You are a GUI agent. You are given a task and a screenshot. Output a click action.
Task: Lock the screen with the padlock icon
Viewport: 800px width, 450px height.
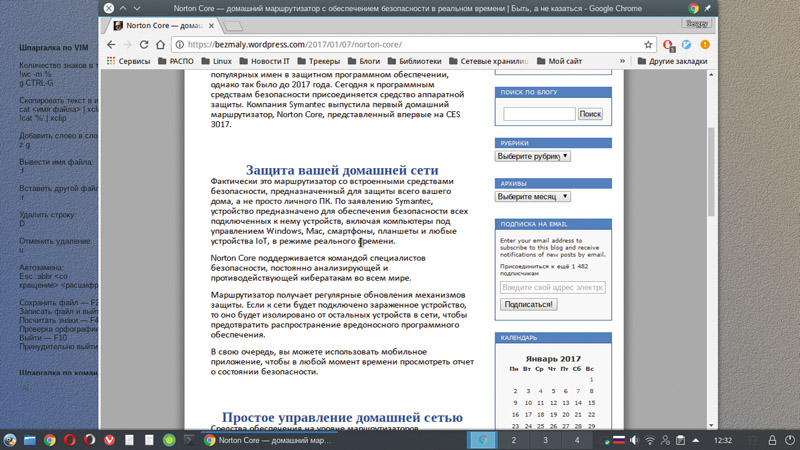click(x=772, y=440)
